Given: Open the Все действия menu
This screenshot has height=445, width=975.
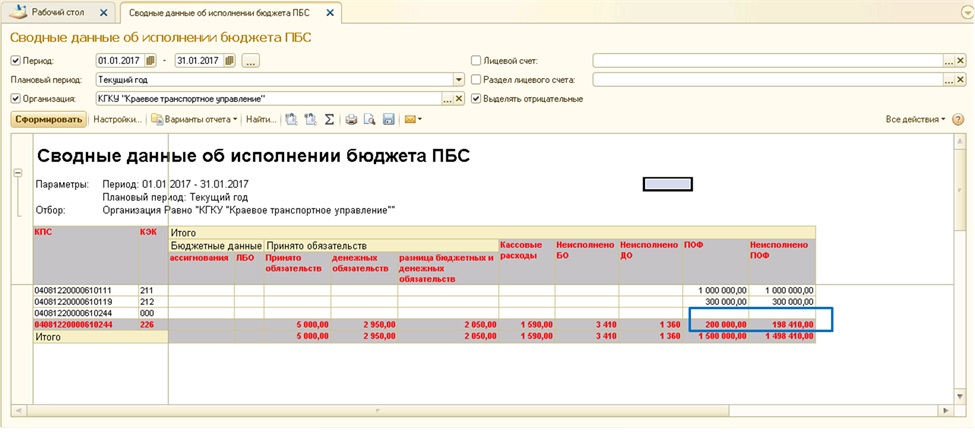Looking at the screenshot, I should point(915,119).
